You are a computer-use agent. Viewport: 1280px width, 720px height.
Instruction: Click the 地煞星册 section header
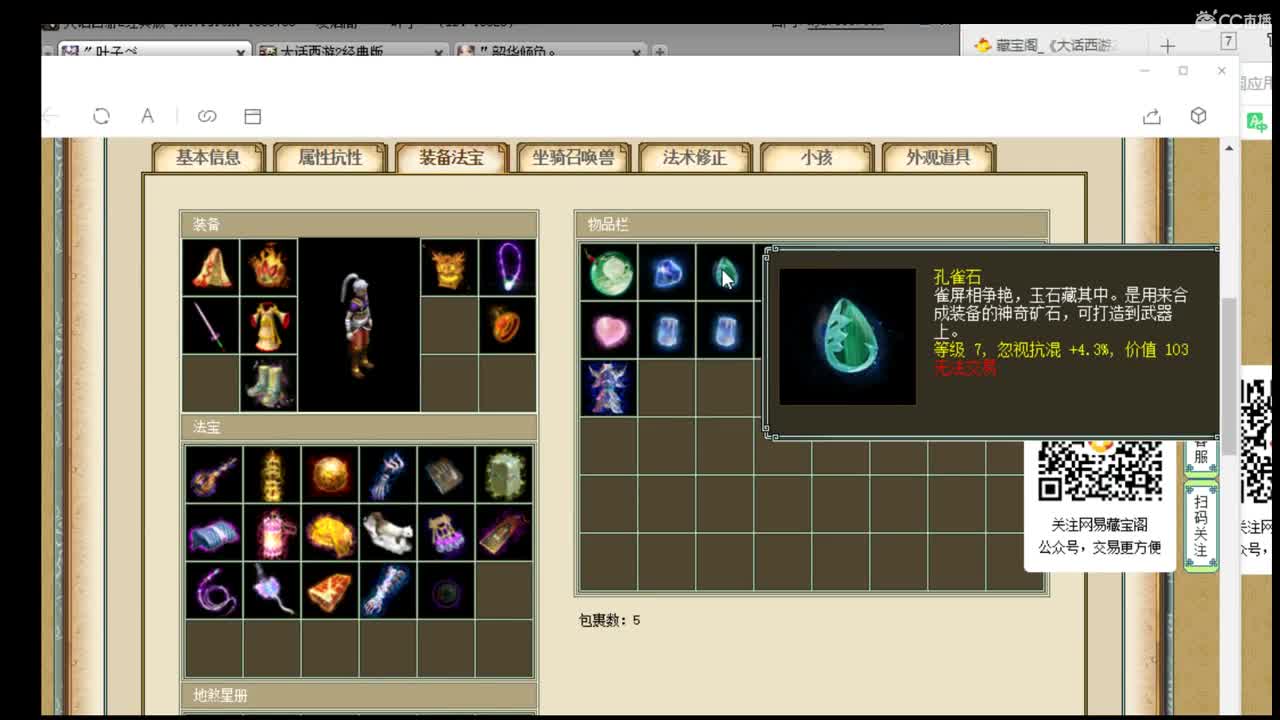(x=359, y=695)
